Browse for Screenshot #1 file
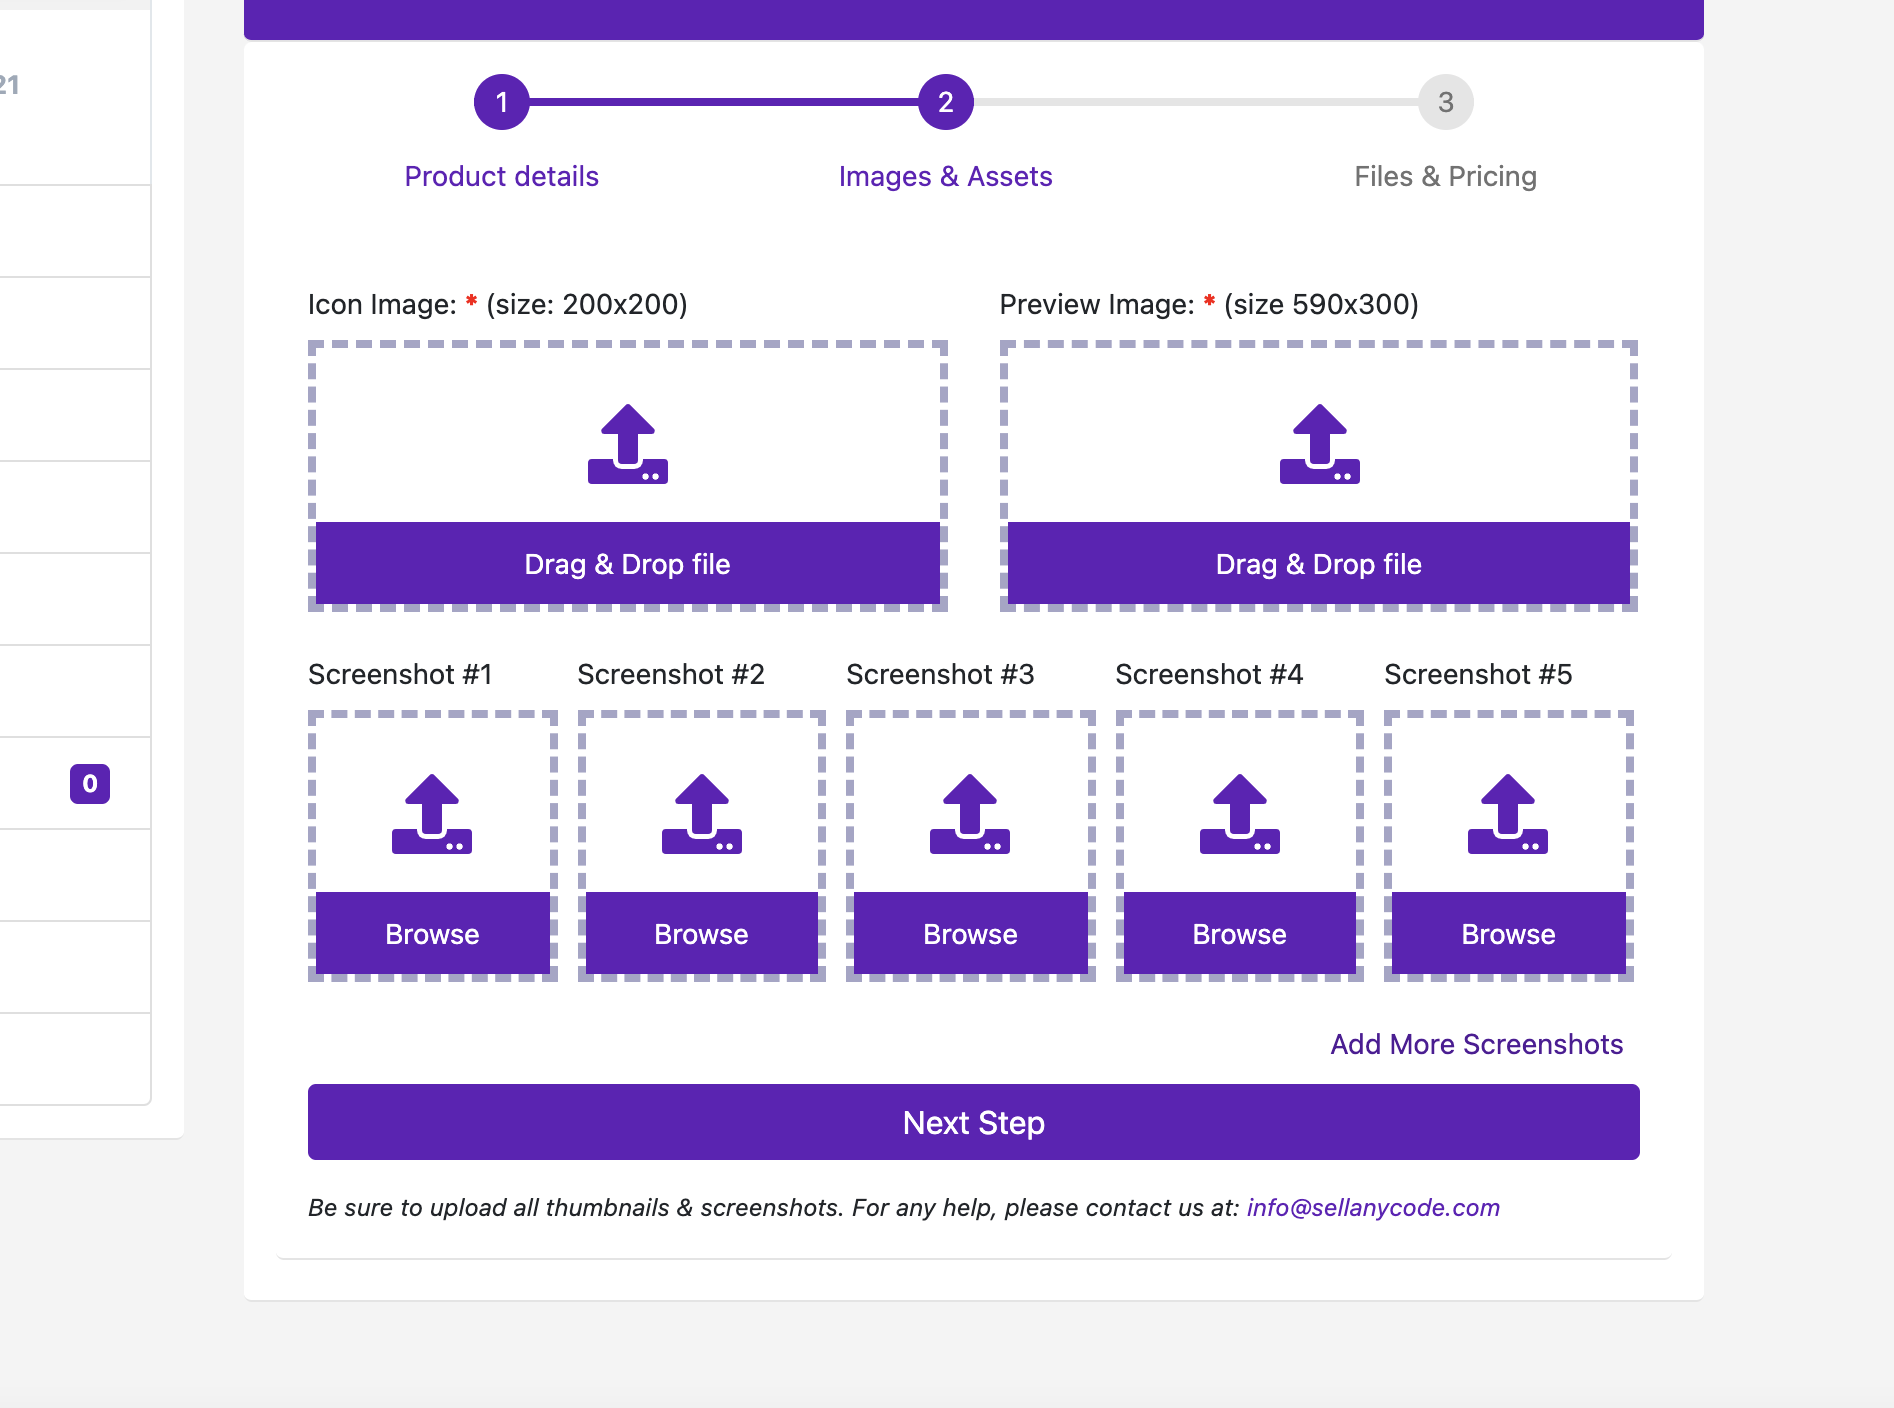 (x=432, y=934)
